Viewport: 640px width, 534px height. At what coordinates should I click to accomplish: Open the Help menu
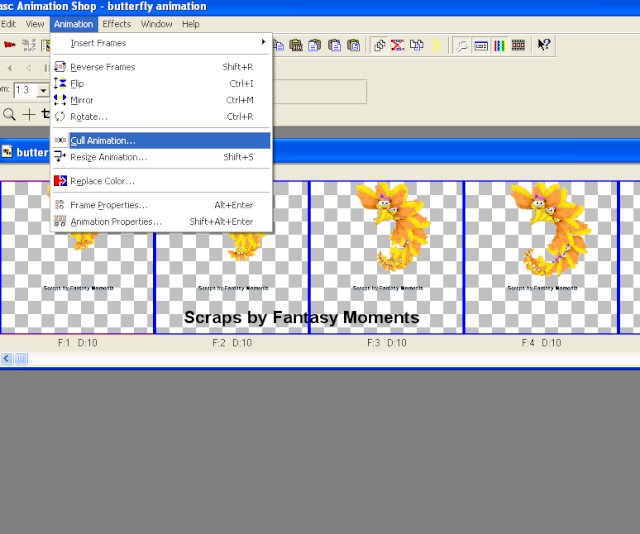tap(191, 24)
